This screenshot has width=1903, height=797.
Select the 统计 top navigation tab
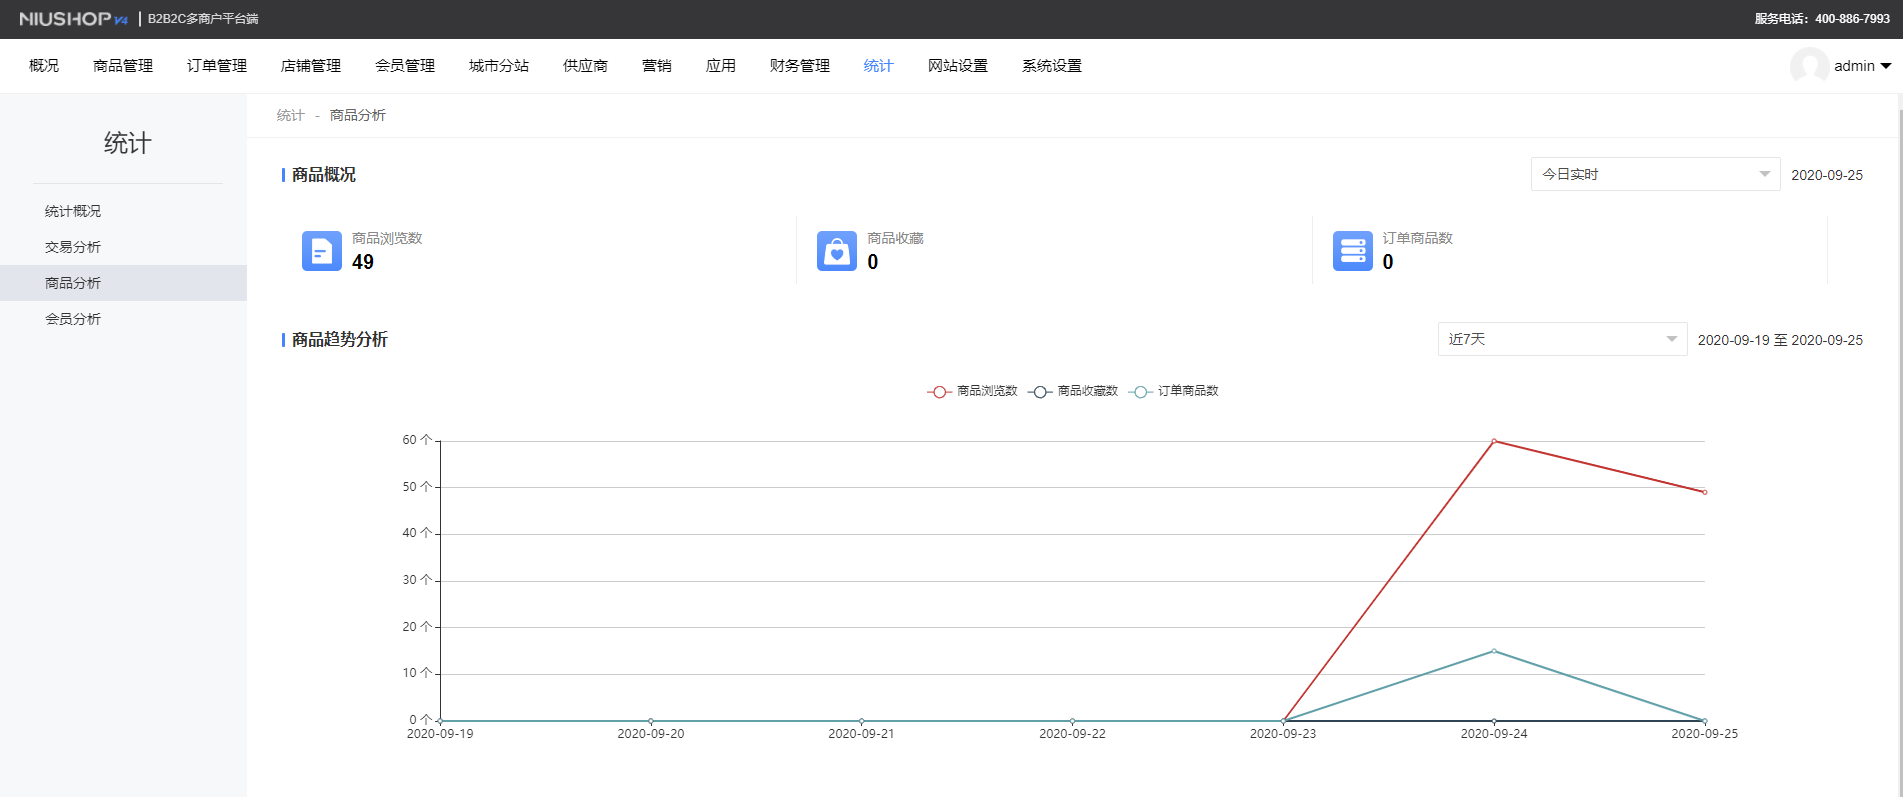[x=879, y=66]
